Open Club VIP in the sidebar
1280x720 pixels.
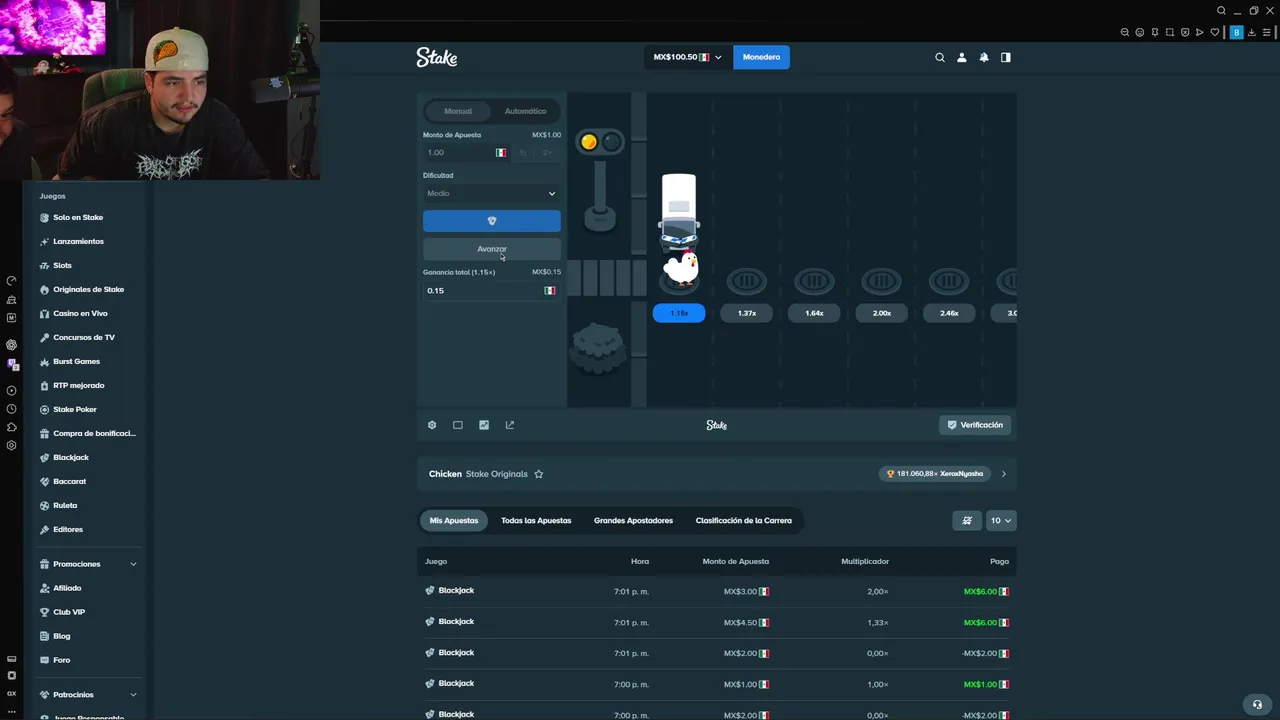point(69,612)
